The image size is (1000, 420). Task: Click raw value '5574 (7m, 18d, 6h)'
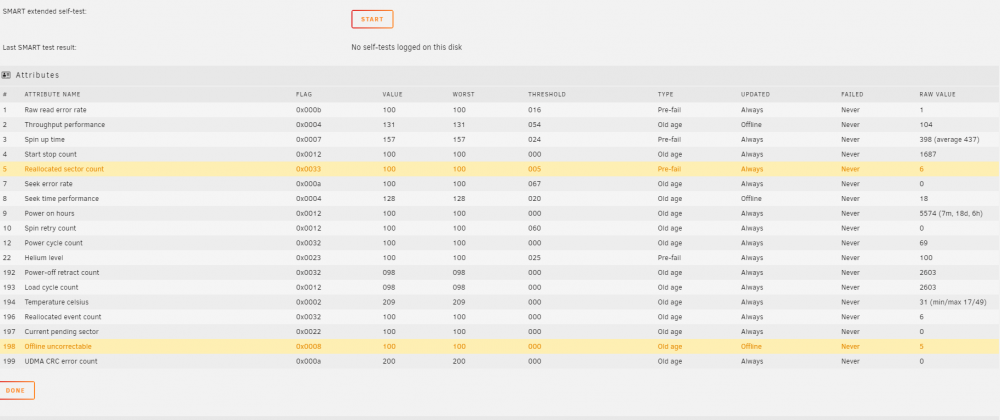click(951, 213)
